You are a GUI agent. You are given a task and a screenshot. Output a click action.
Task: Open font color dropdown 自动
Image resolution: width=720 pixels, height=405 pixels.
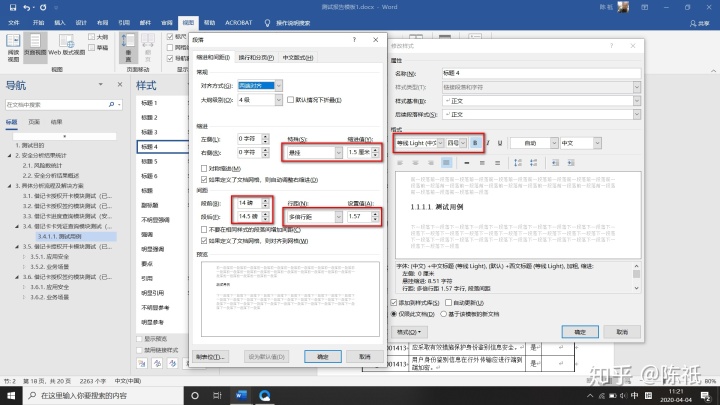coord(554,143)
